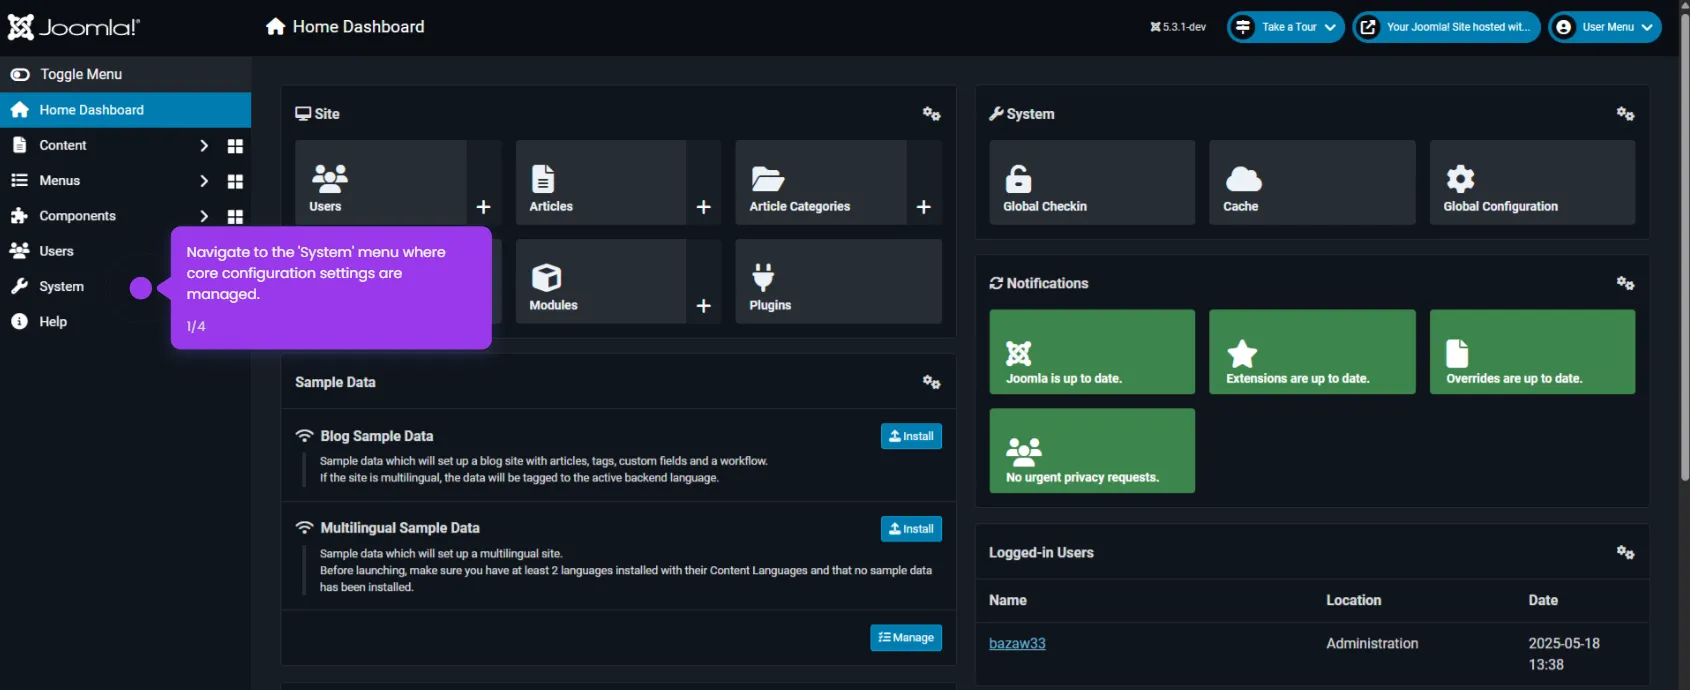Open the Menus sidebar item

[60, 180]
